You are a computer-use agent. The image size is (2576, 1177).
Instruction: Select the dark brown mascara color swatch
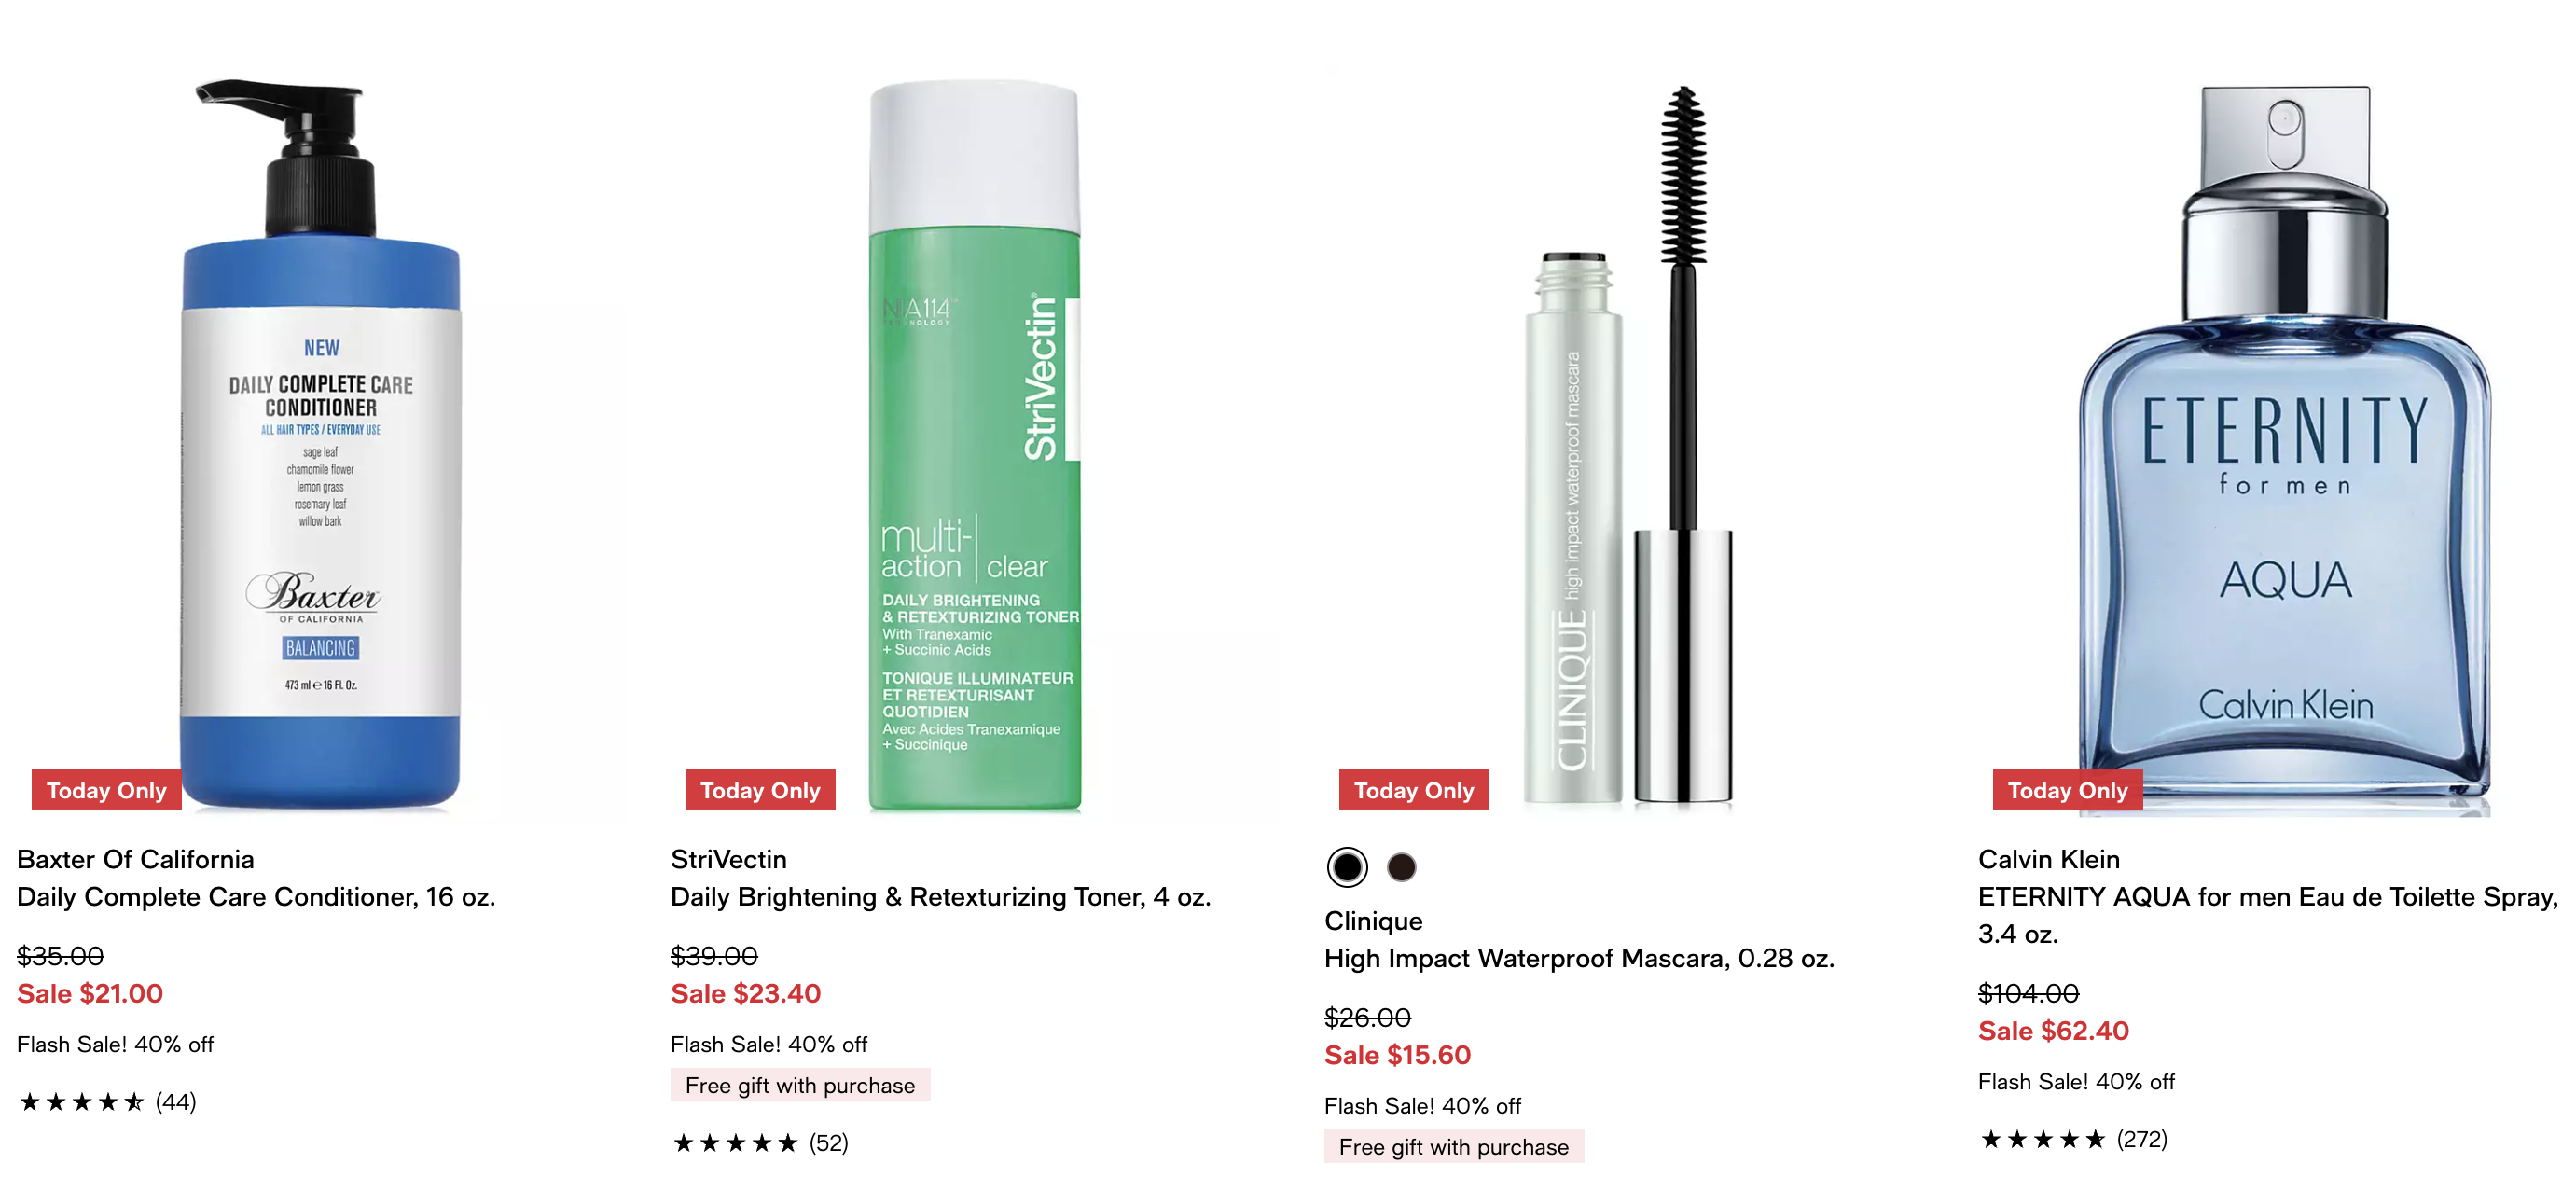point(1402,867)
